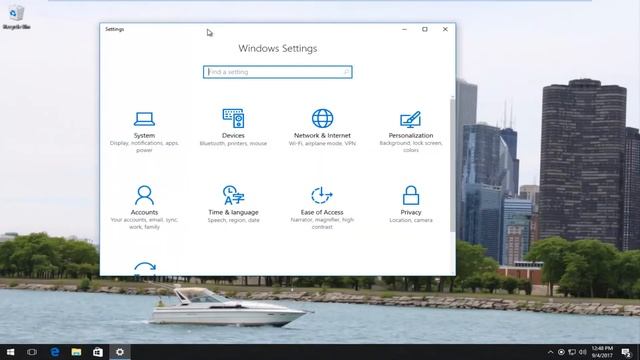Click the 'Background, lock screen, colors' description

(411, 147)
